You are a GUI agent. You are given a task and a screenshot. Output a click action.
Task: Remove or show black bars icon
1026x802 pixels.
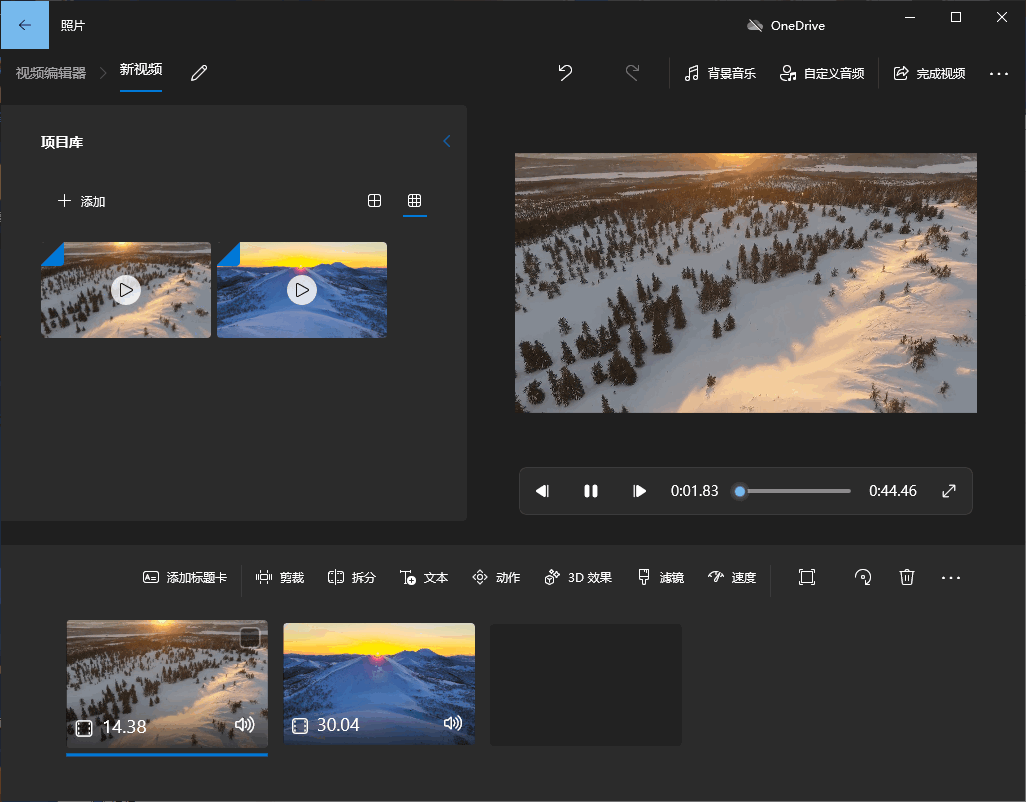pyautogui.click(x=807, y=577)
